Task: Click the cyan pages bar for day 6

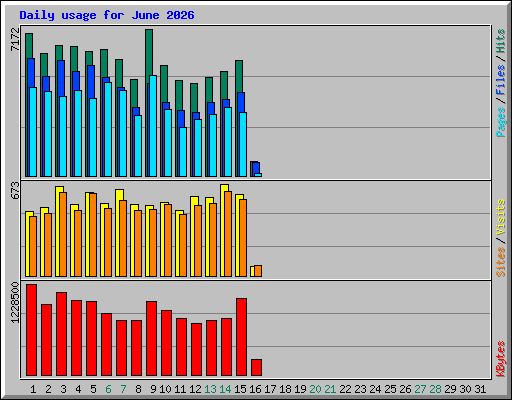Action: click(108, 129)
